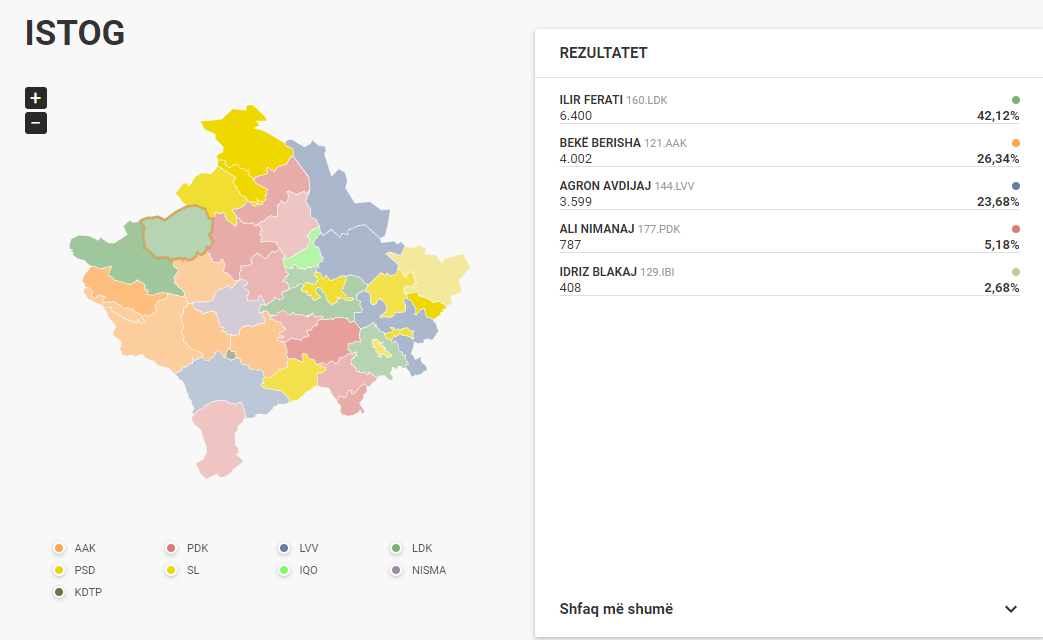1043x640 pixels.
Task: Click the 121.AAK party code
Action: [x=665, y=143]
